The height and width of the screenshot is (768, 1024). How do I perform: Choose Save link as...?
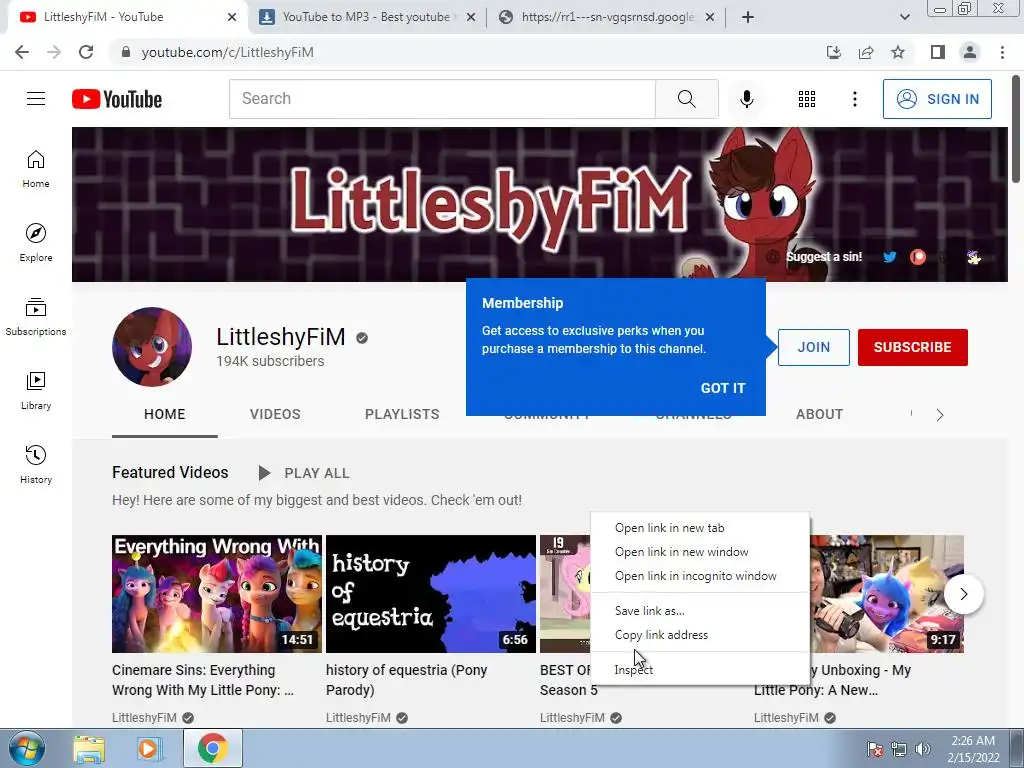point(700,611)
